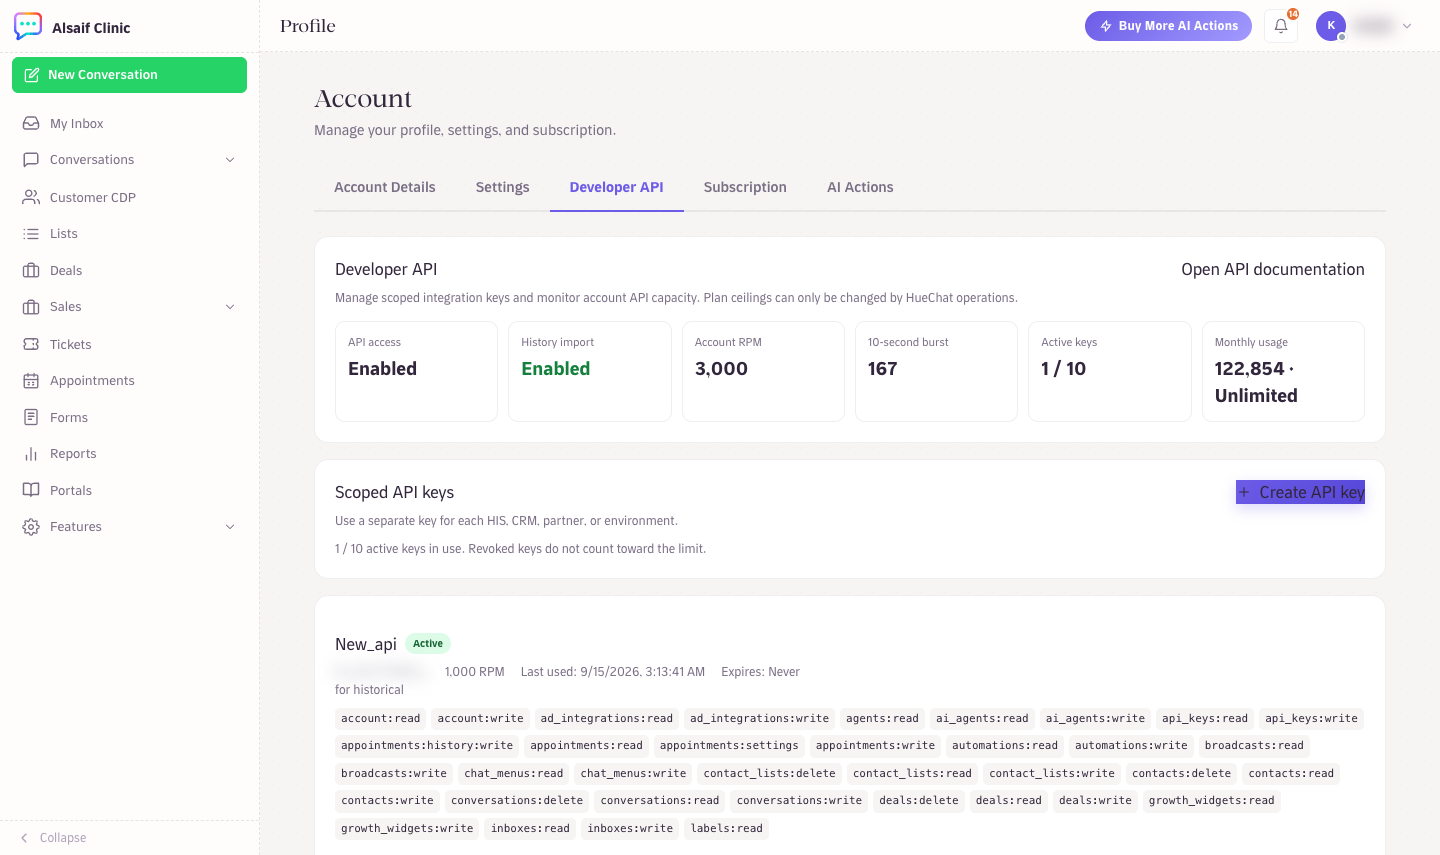This screenshot has height=855, width=1440.
Task: Click the Portals book icon
Action: 31,490
